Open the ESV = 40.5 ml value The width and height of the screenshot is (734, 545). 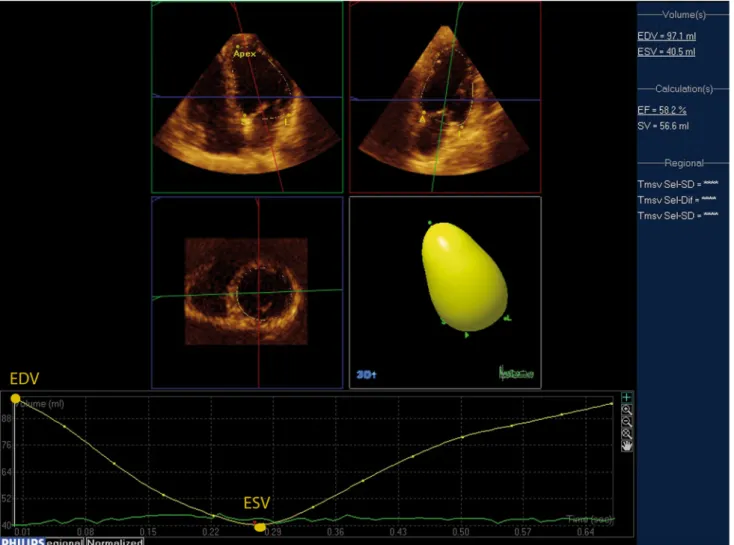[x=666, y=52]
